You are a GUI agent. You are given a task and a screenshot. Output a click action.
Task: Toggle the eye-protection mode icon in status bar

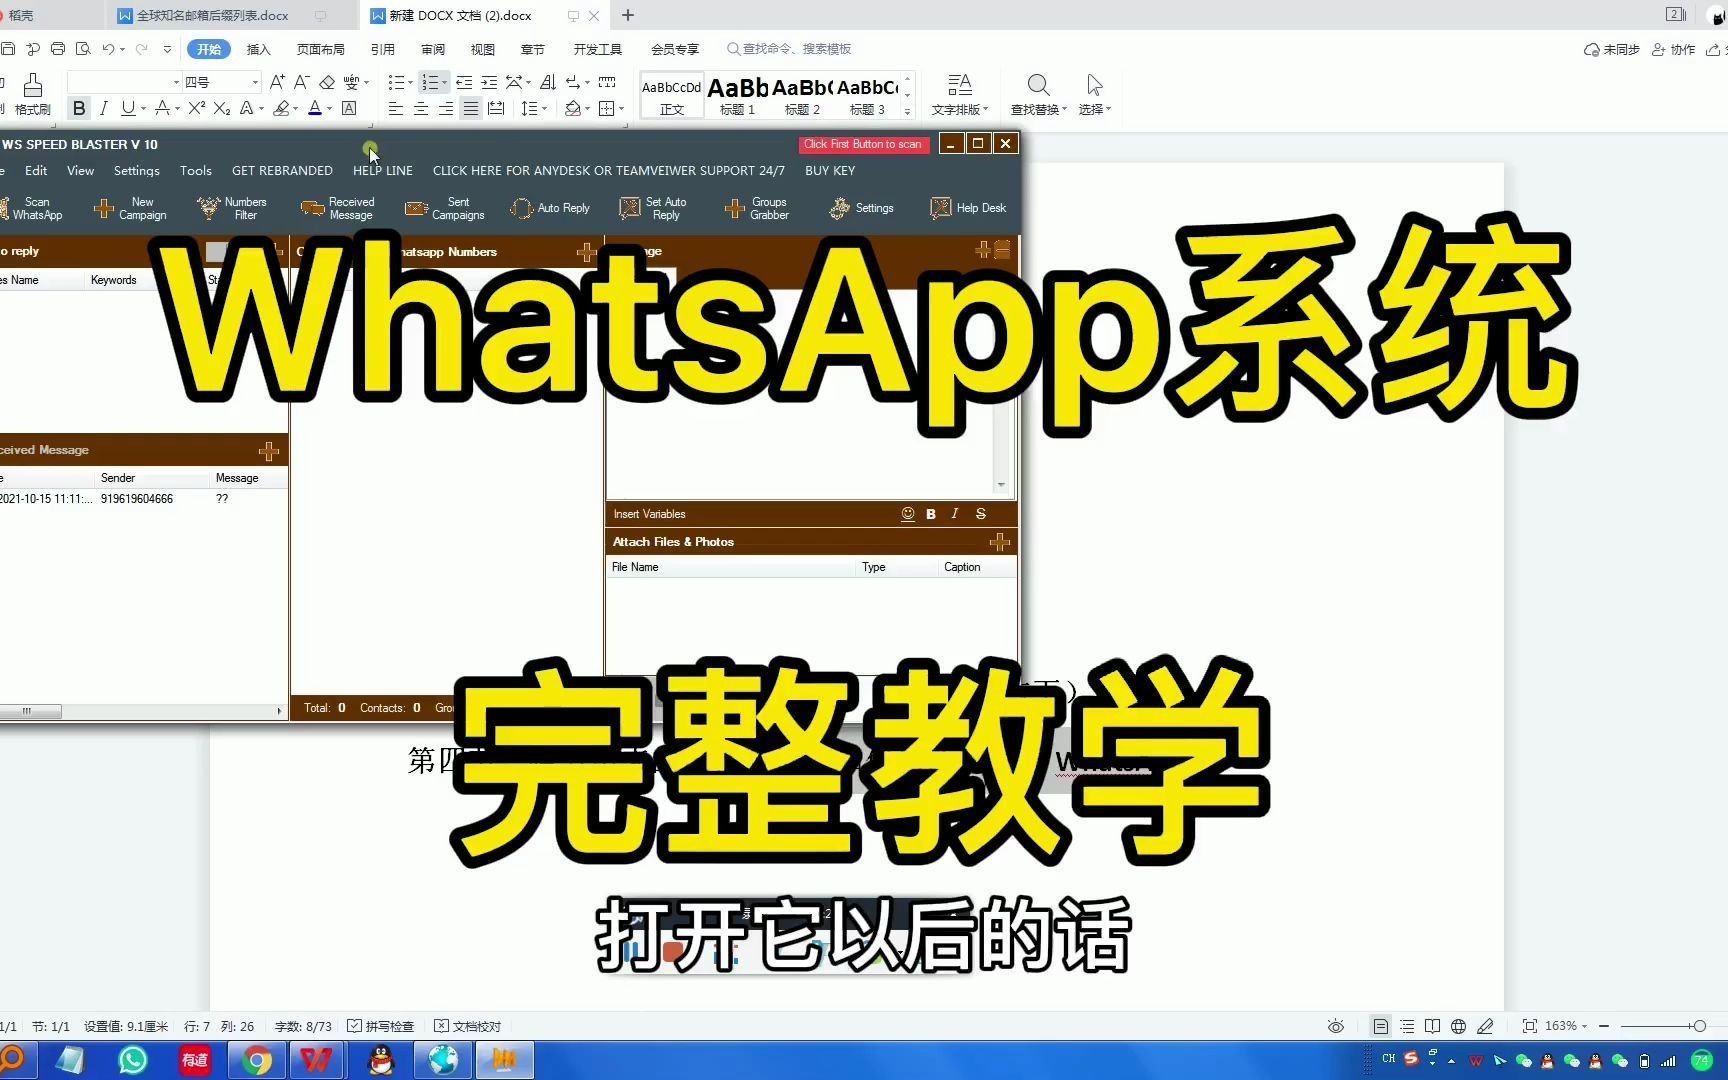click(1336, 1026)
